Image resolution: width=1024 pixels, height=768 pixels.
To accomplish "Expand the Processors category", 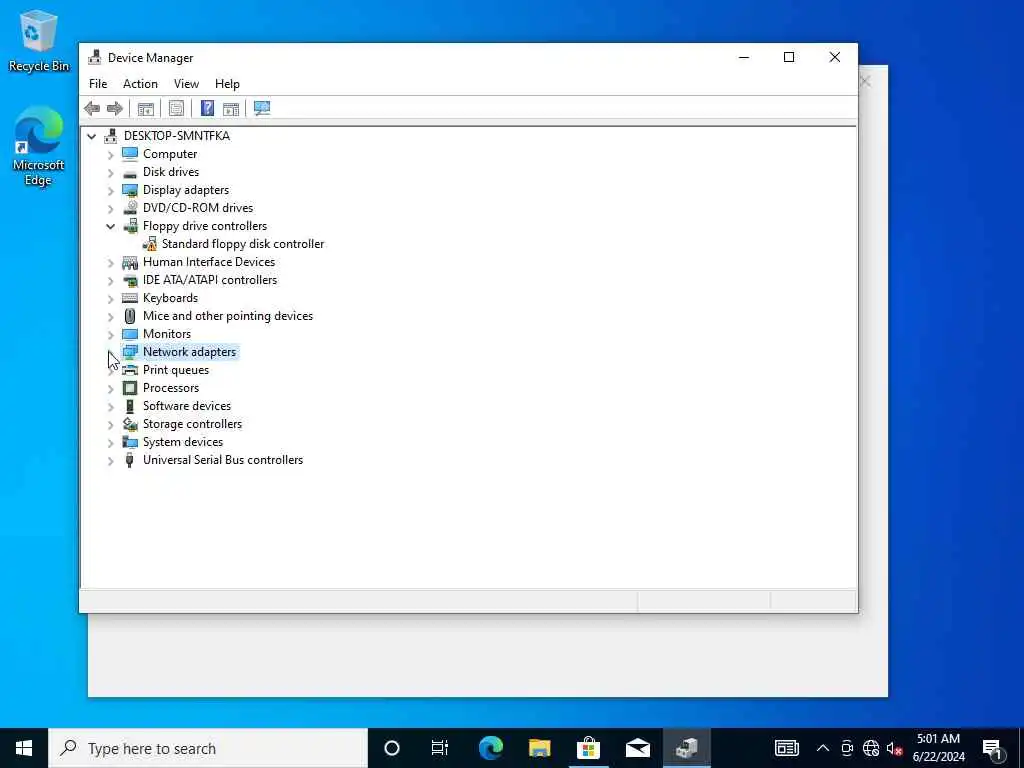I will coord(110,389).
